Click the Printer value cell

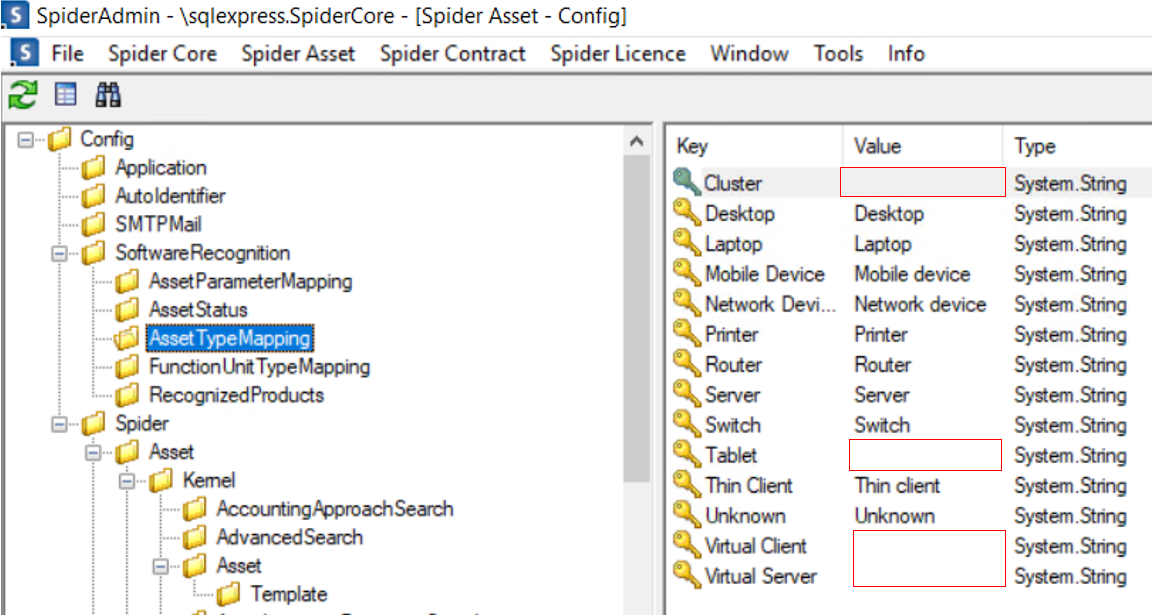pos(881,334)
